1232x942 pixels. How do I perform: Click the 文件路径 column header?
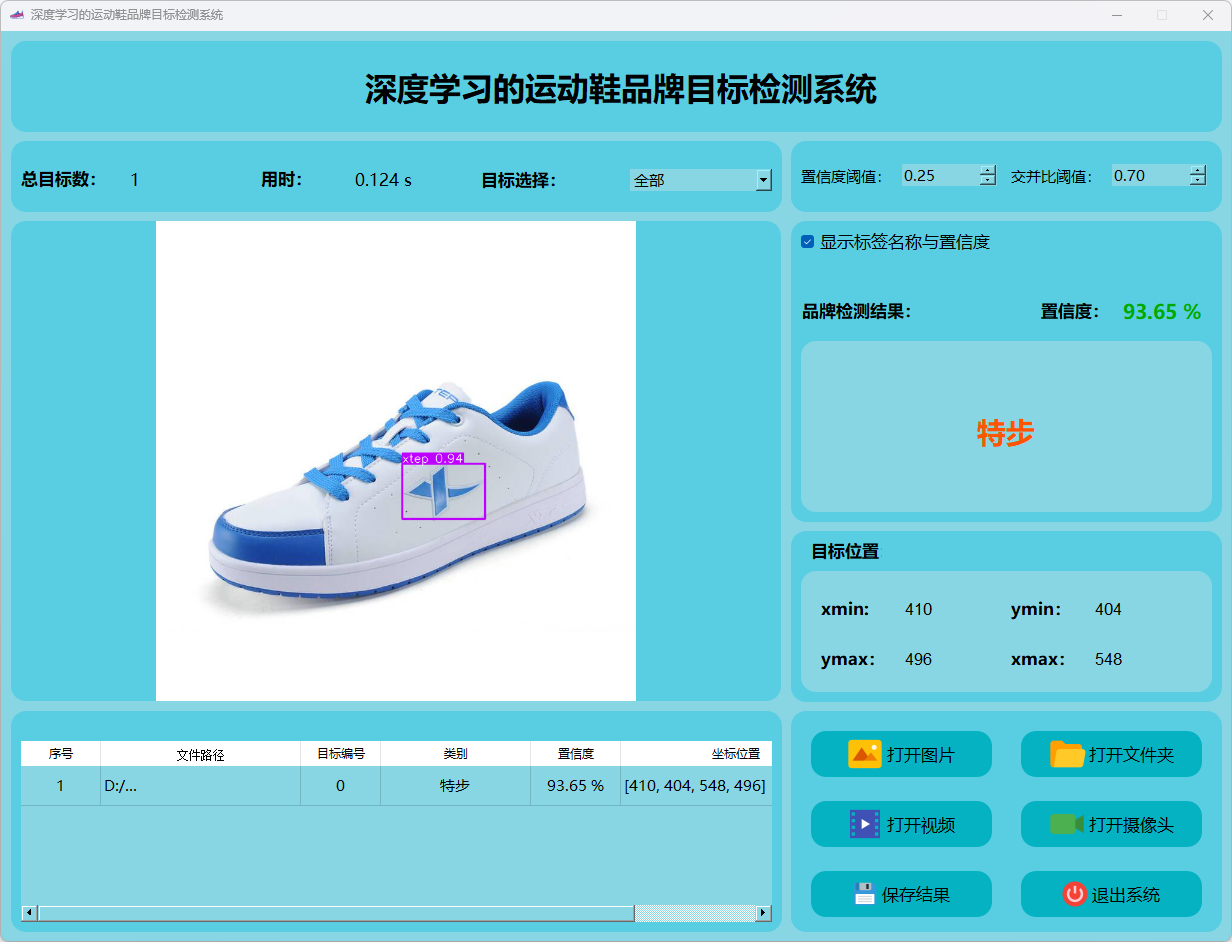(x=201, y=754)
